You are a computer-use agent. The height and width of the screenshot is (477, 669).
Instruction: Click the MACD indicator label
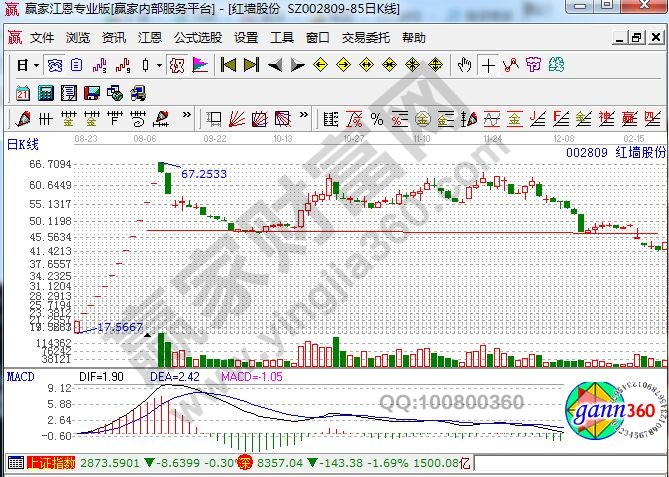tap(21, 377)
